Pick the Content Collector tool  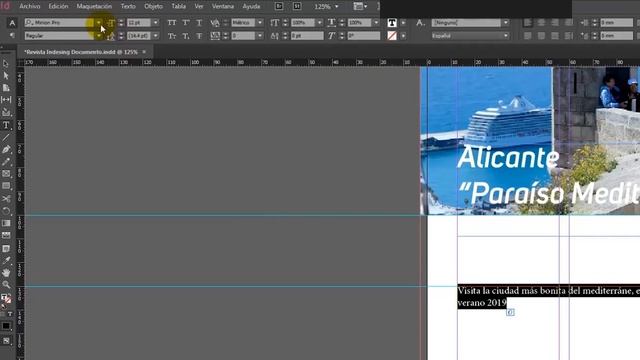6,112
